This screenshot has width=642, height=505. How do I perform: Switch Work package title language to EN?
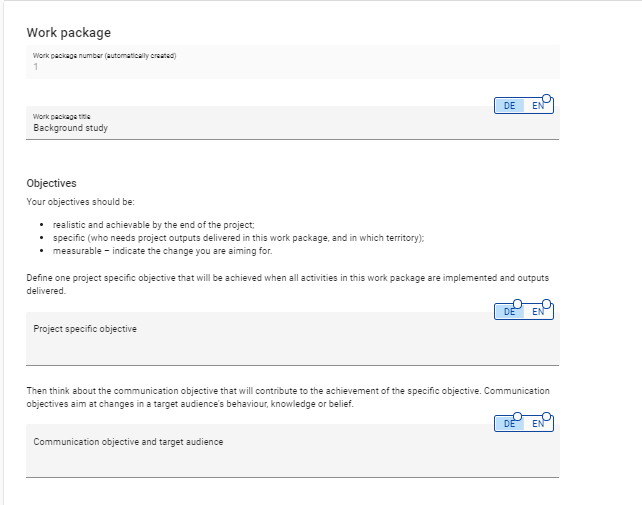536,106
